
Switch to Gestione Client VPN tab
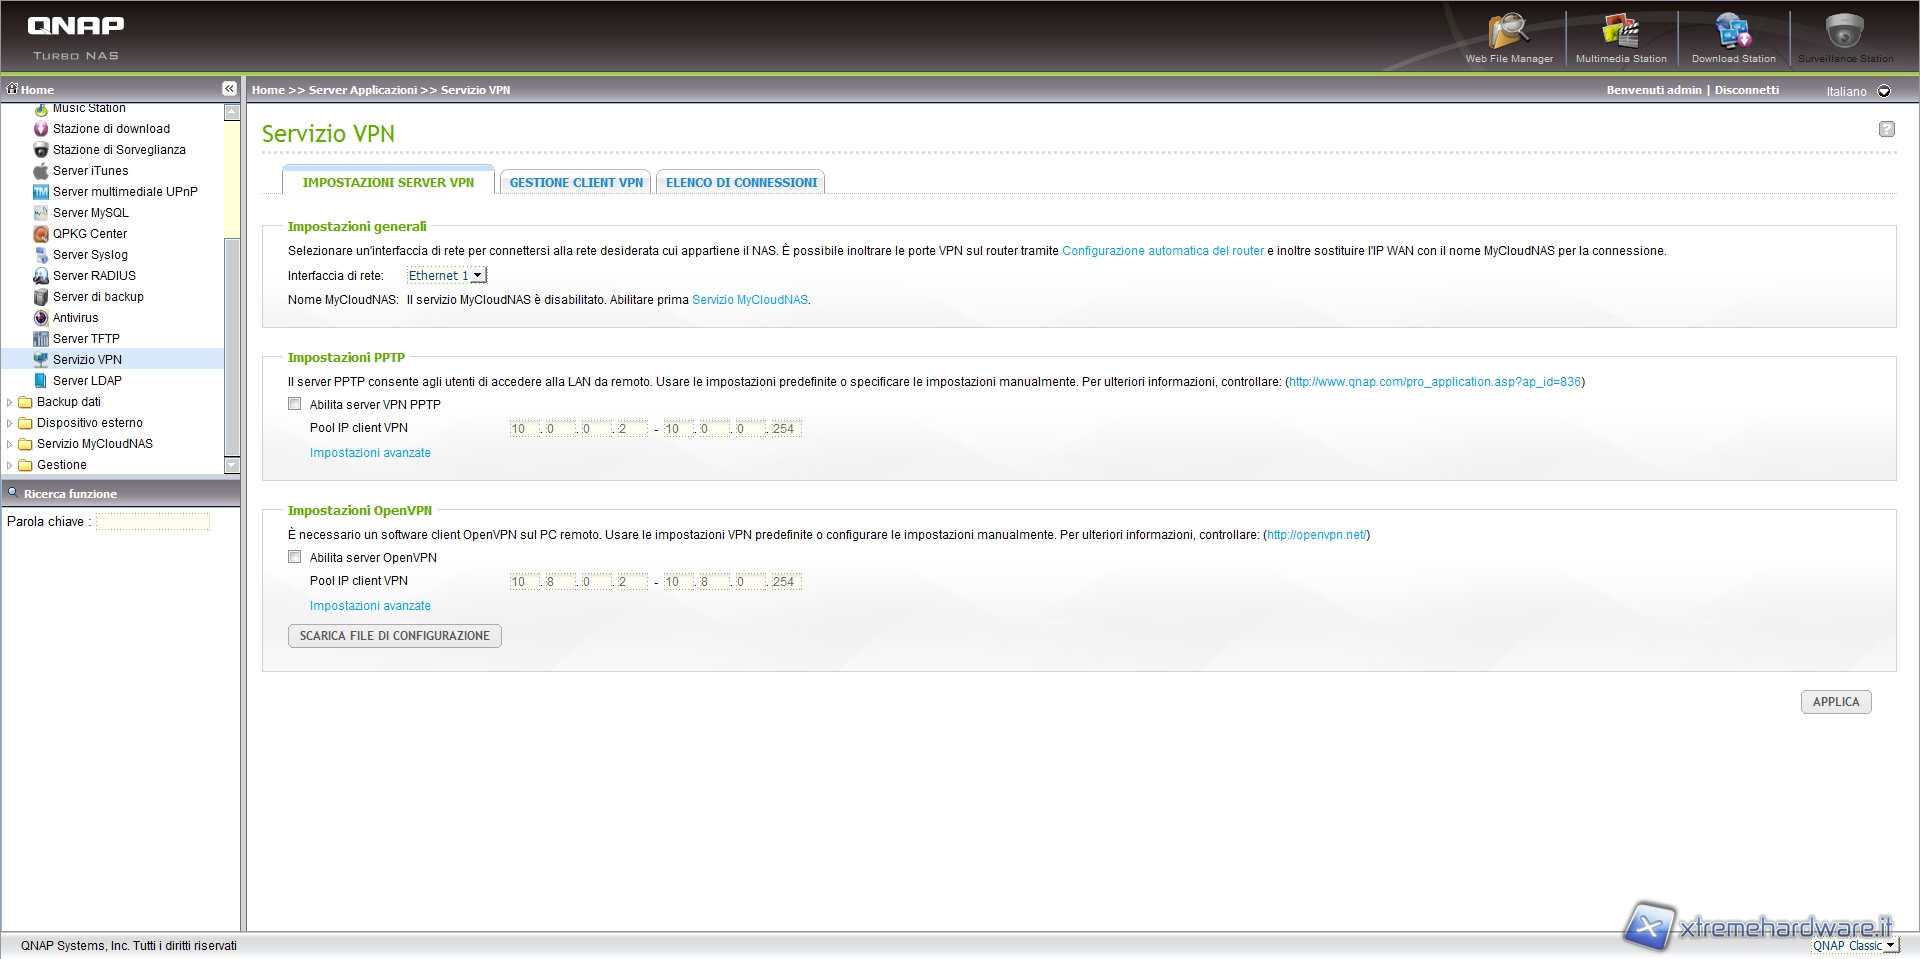coord(576,182)
